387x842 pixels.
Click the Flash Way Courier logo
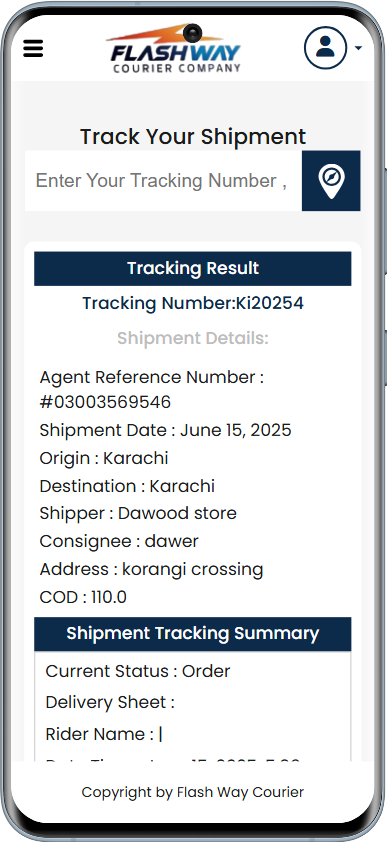[173, 49]
